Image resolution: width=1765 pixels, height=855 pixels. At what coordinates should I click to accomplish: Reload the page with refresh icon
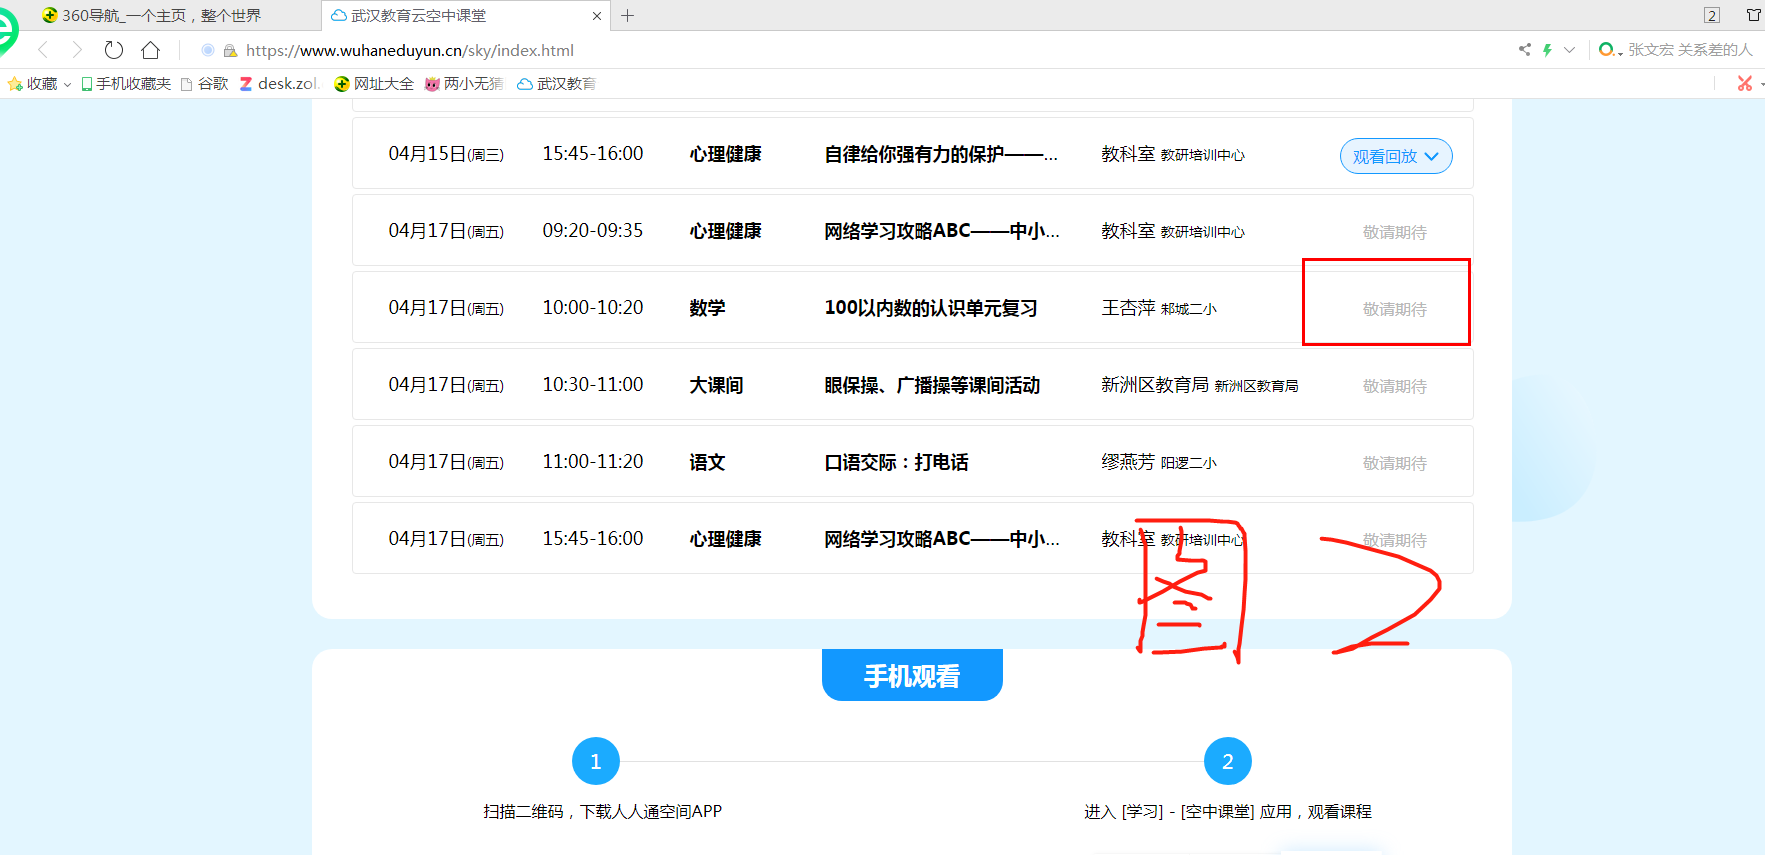pos(114,50)
